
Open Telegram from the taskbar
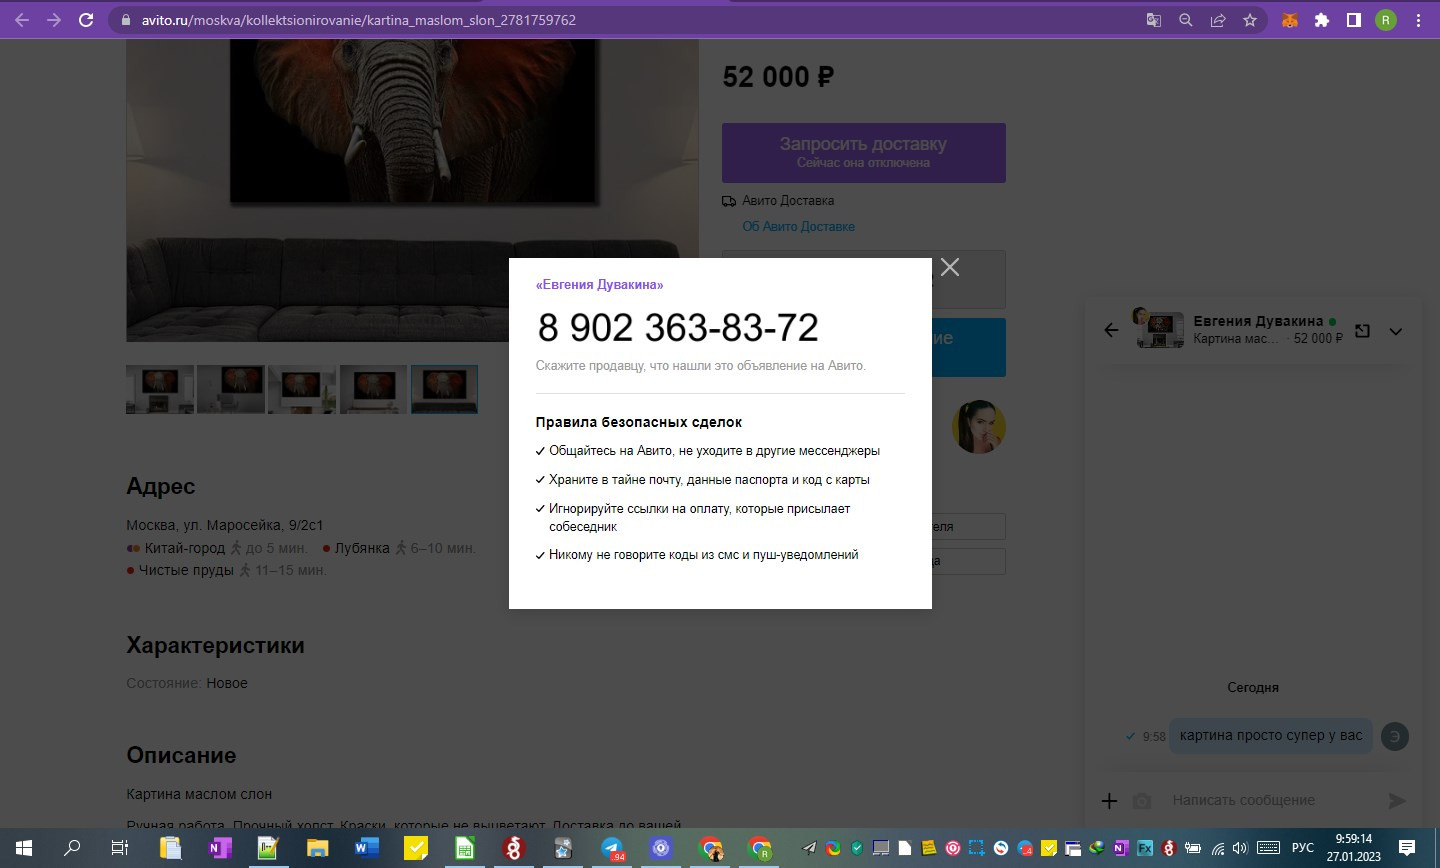[x=612, y=848]
